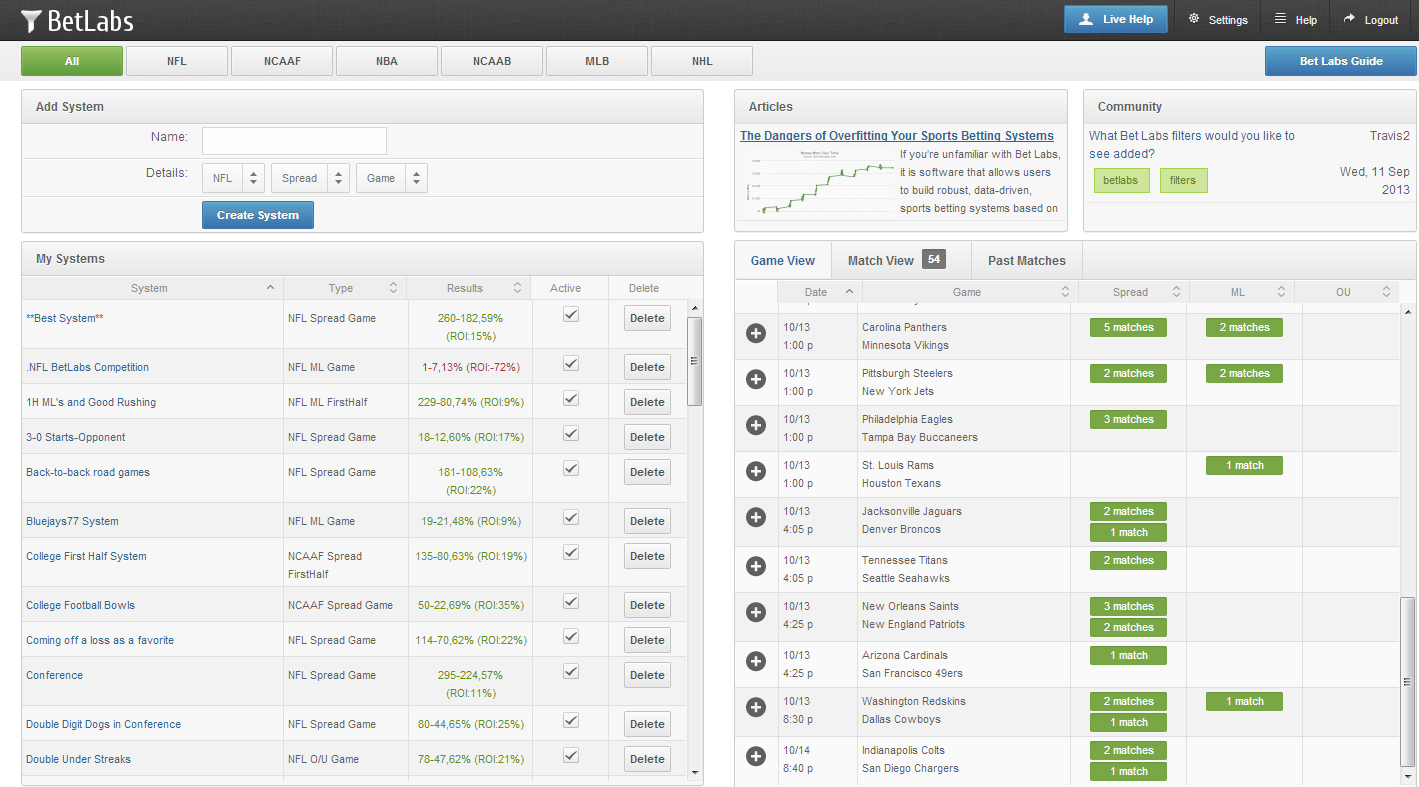Toggle Active for College Football Bowls

coord(570,601)
